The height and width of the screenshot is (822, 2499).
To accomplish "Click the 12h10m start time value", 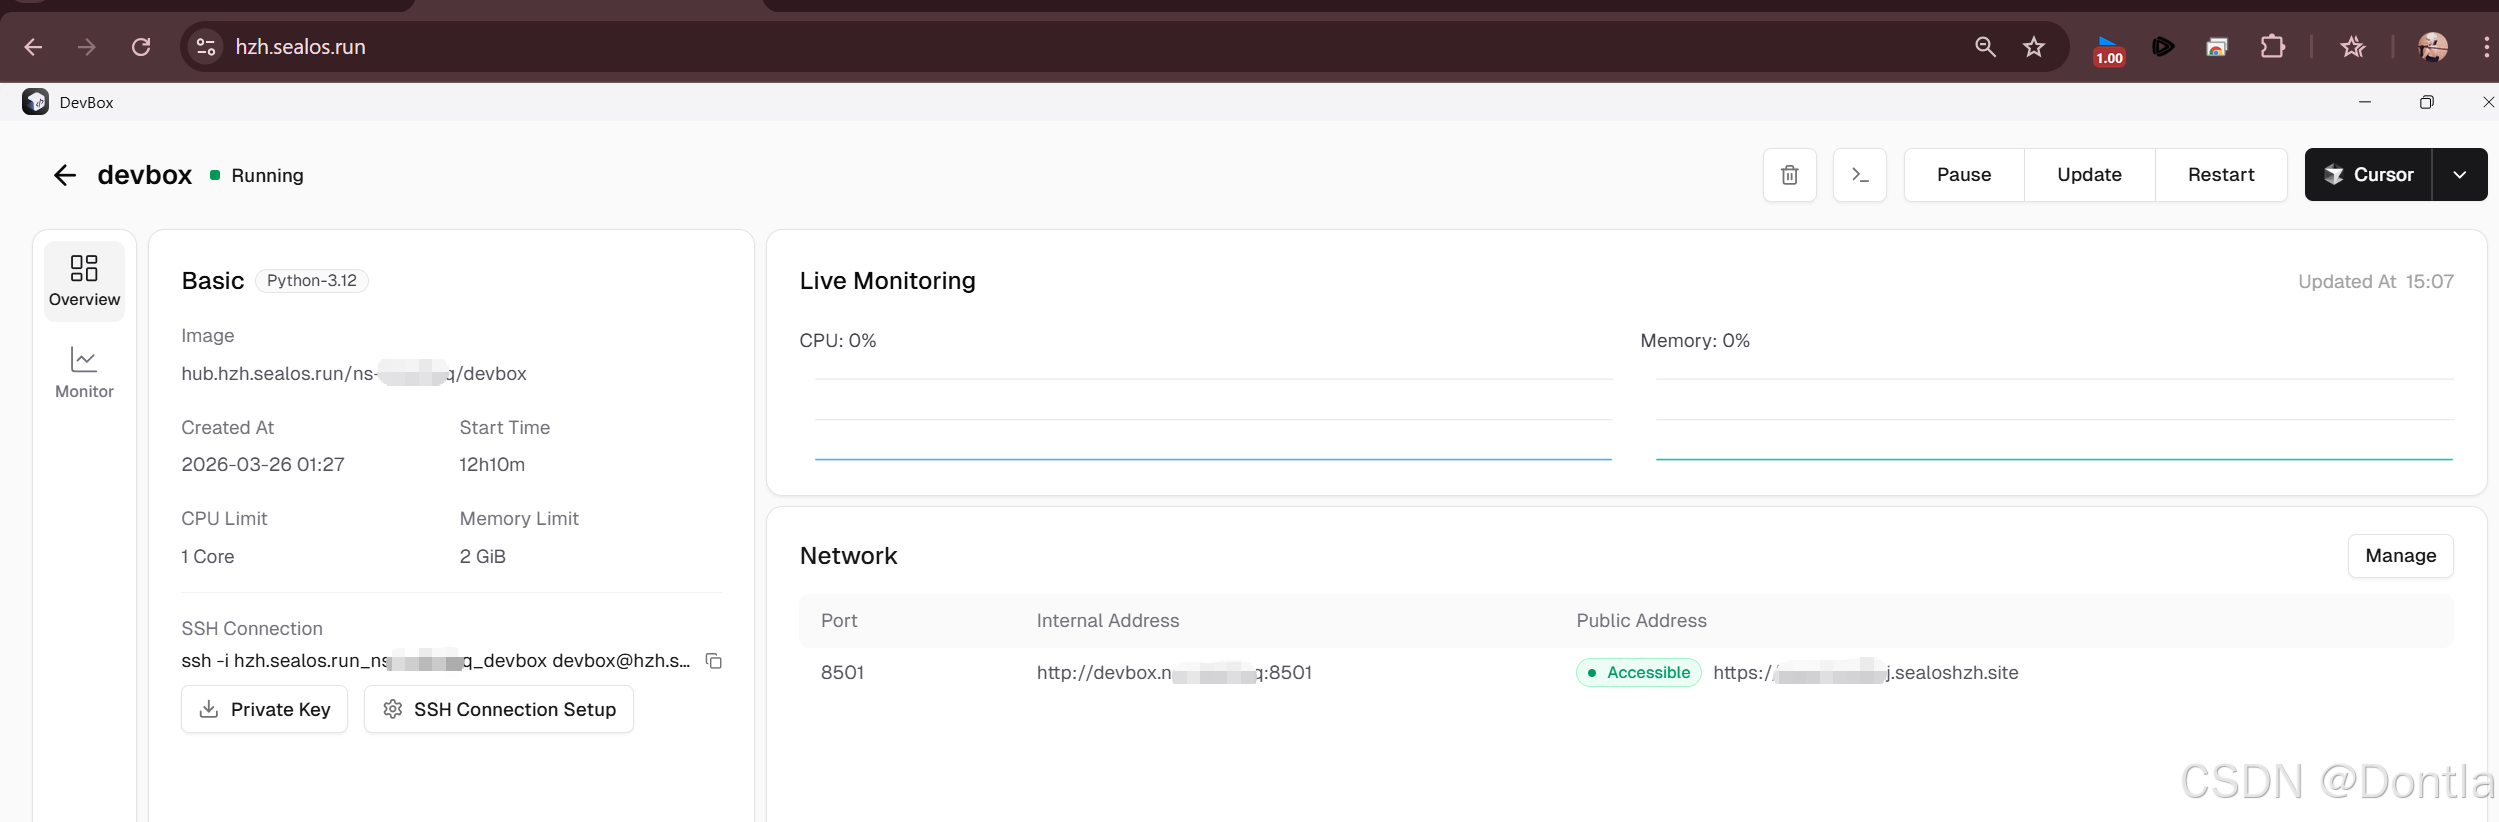I will [492, 465].
